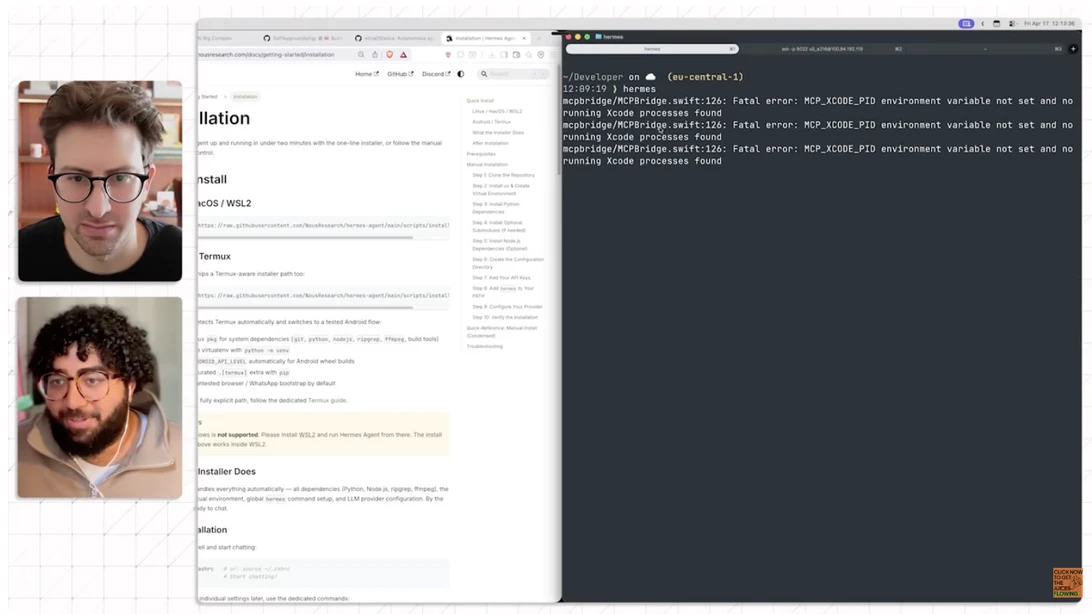
Task: Click the orange CLICK NOW overlay sticker
Action: 1066,583
